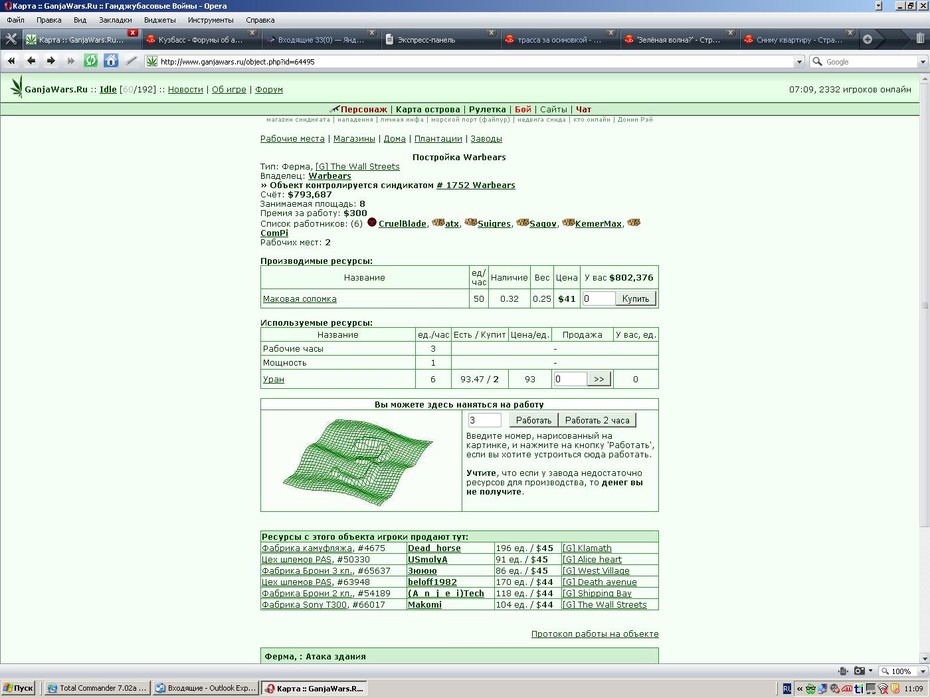Viewport: 930px width, 698px height.
Task: Click the green wireframe captcha image
Action: pos(358,461)
